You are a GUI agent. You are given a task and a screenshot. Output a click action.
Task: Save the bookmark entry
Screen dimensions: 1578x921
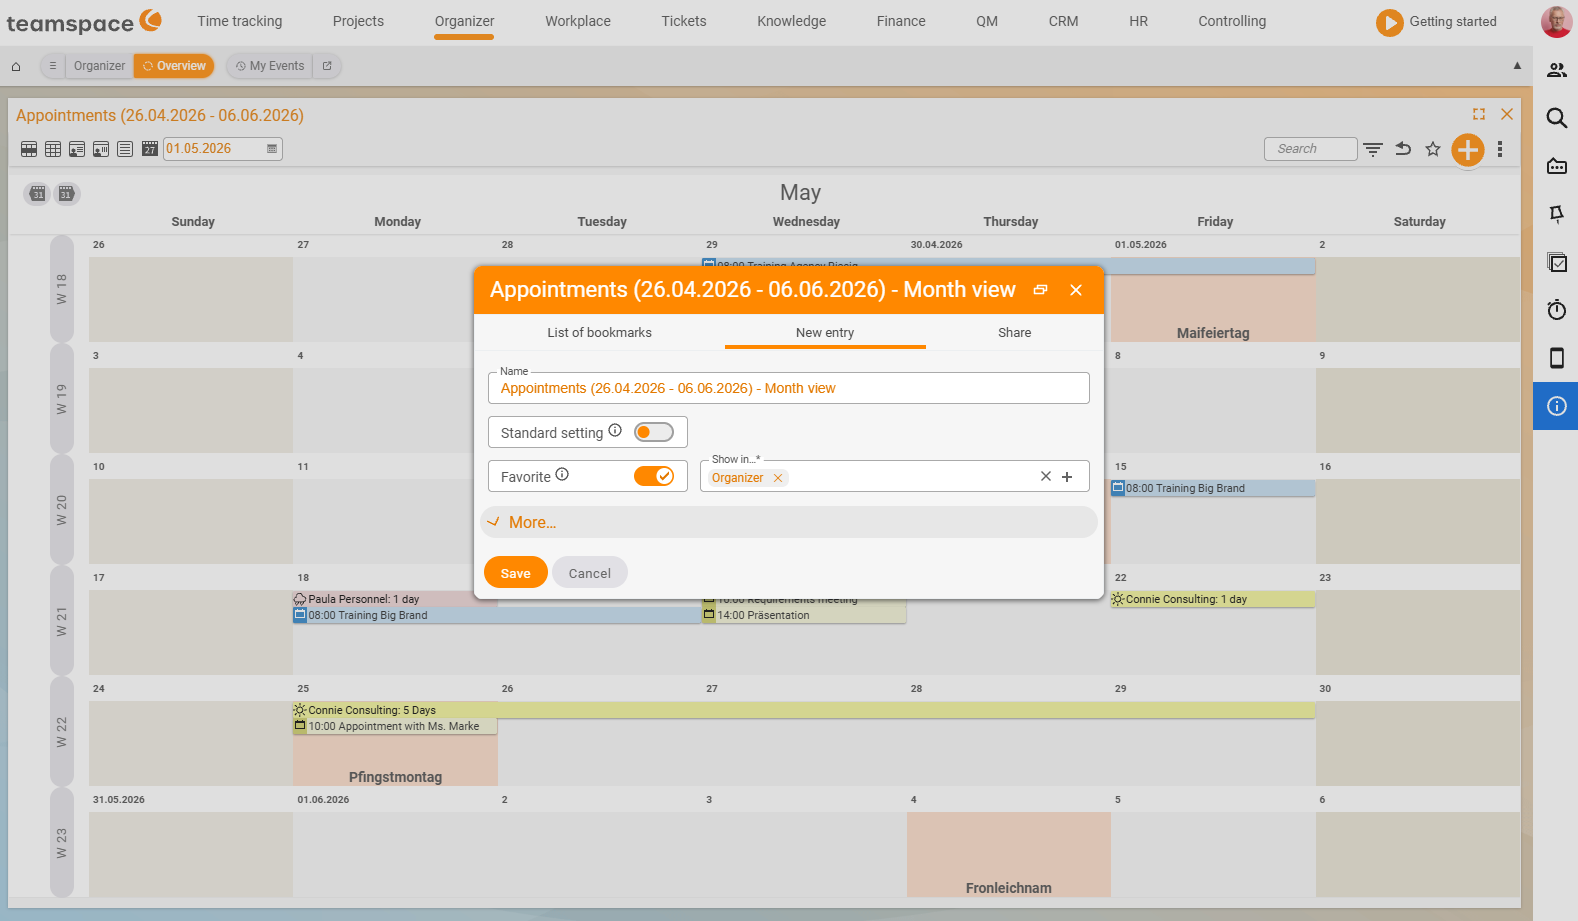[516, 573]
